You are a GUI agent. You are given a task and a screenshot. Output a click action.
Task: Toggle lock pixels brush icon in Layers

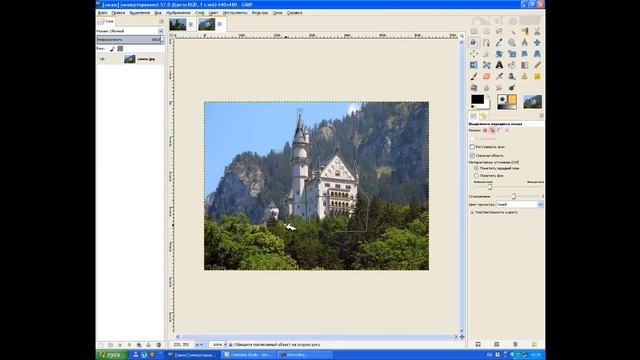click(x=112, y=49)
